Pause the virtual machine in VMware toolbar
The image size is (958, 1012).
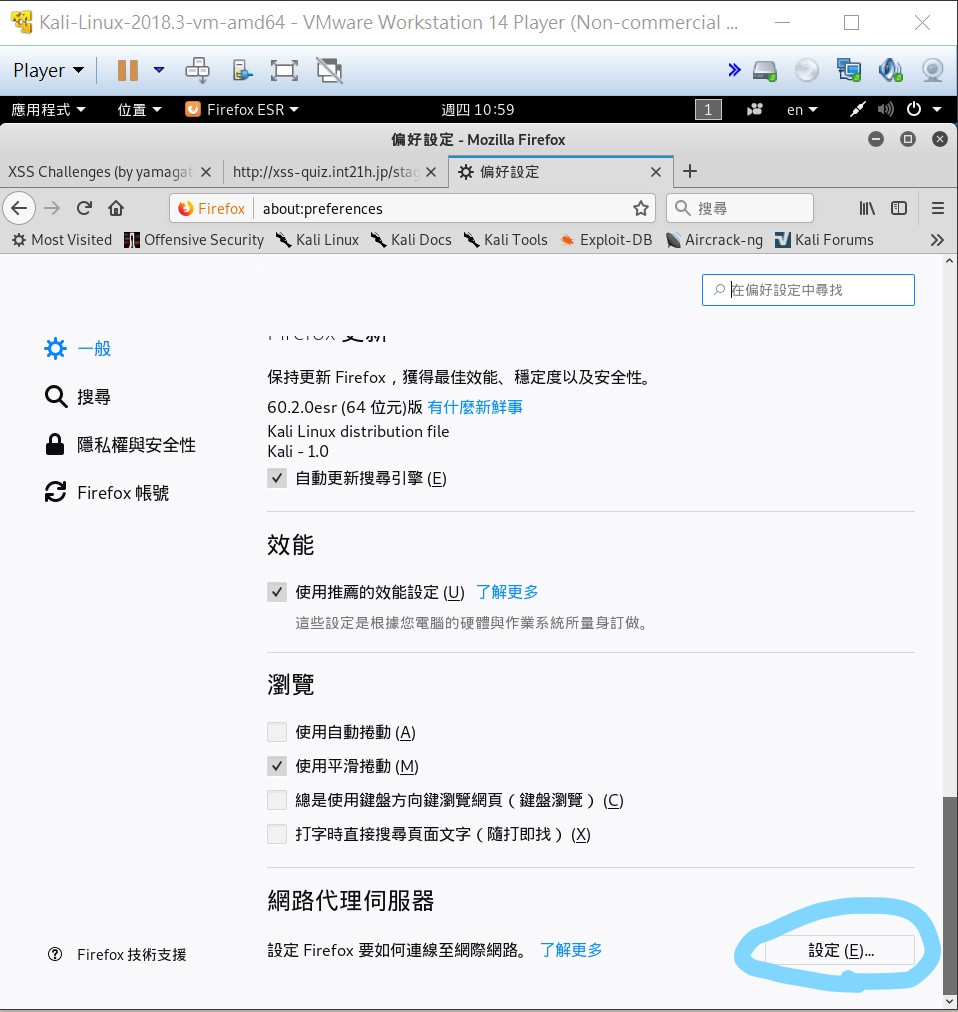(x=128, y=70)
